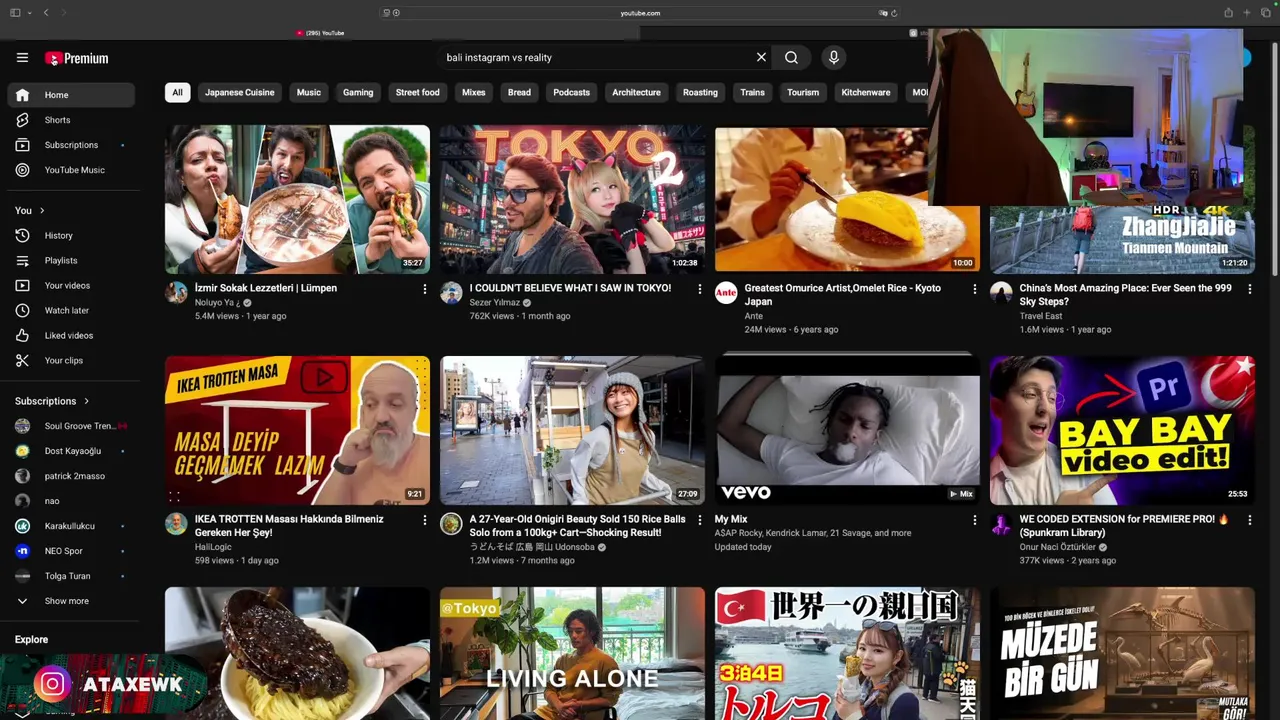Select the Podcasts filter chip
Image resolution: width=1280 pixels, height=720 pixels.
[x=572, y=92]
